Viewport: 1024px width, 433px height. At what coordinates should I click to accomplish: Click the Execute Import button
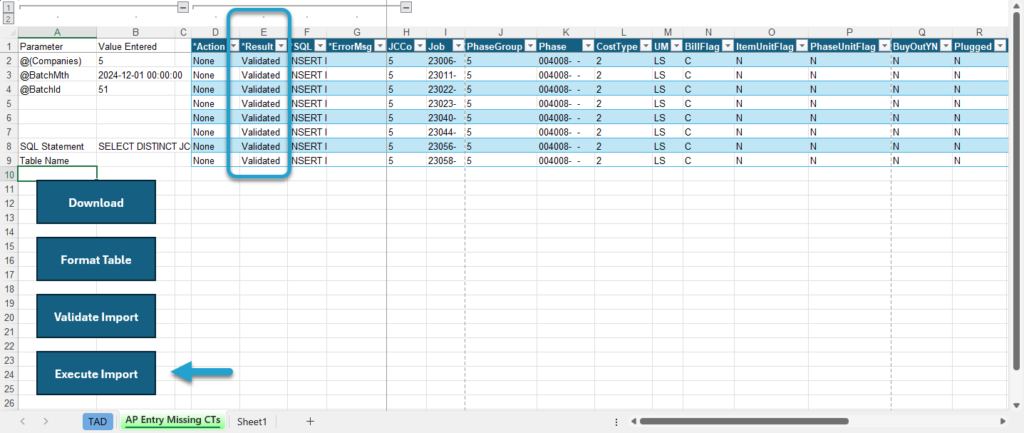96,374
